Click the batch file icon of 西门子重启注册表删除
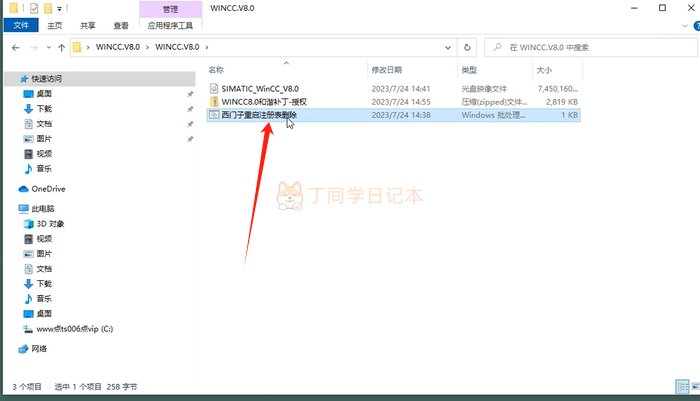This screenshot has width=700, height=401. pos(214,115)
